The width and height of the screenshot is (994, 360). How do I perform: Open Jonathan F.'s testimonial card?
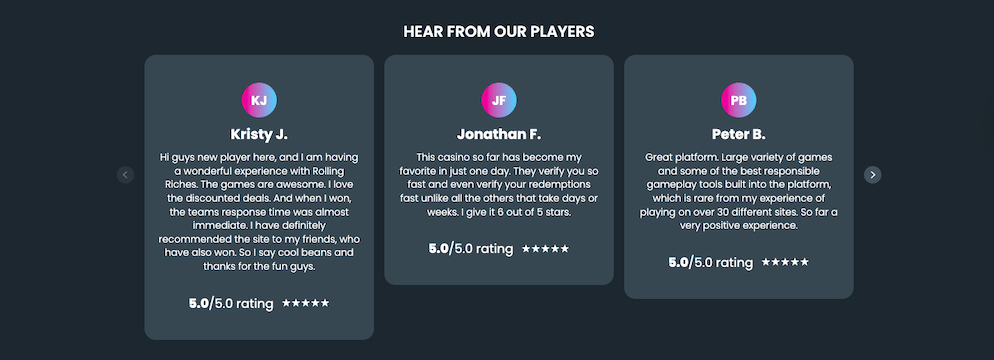pyautogui.click(x=499, y=170)
